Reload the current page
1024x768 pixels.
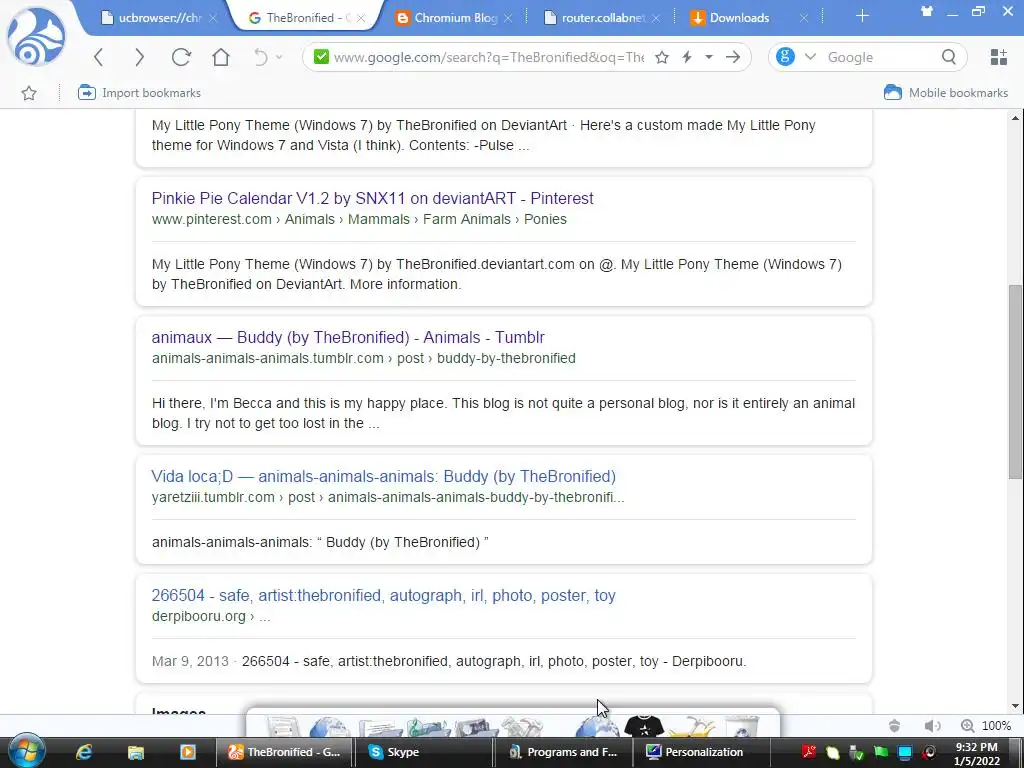click(x=181, y=57)
